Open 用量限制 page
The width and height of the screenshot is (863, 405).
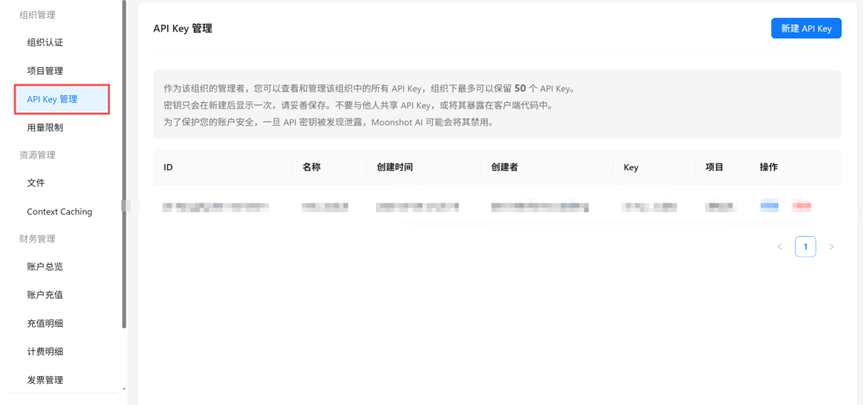tap(45, 128)
